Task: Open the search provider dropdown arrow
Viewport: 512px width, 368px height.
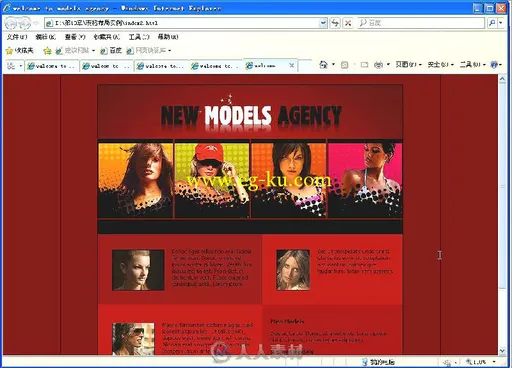Action: click(501, 23)
